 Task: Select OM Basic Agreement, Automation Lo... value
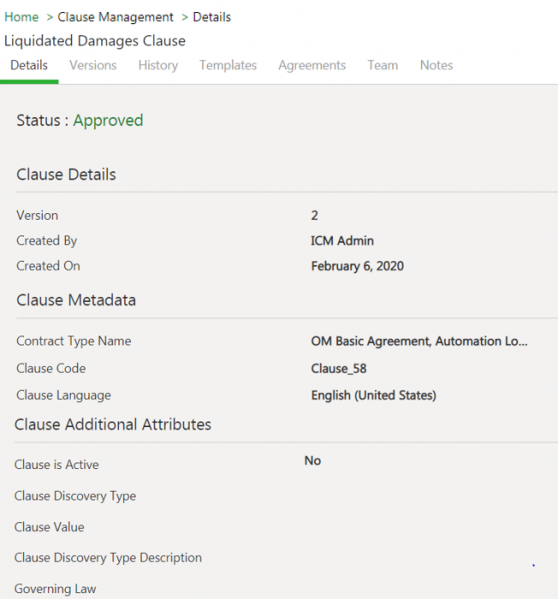[419, 341]
